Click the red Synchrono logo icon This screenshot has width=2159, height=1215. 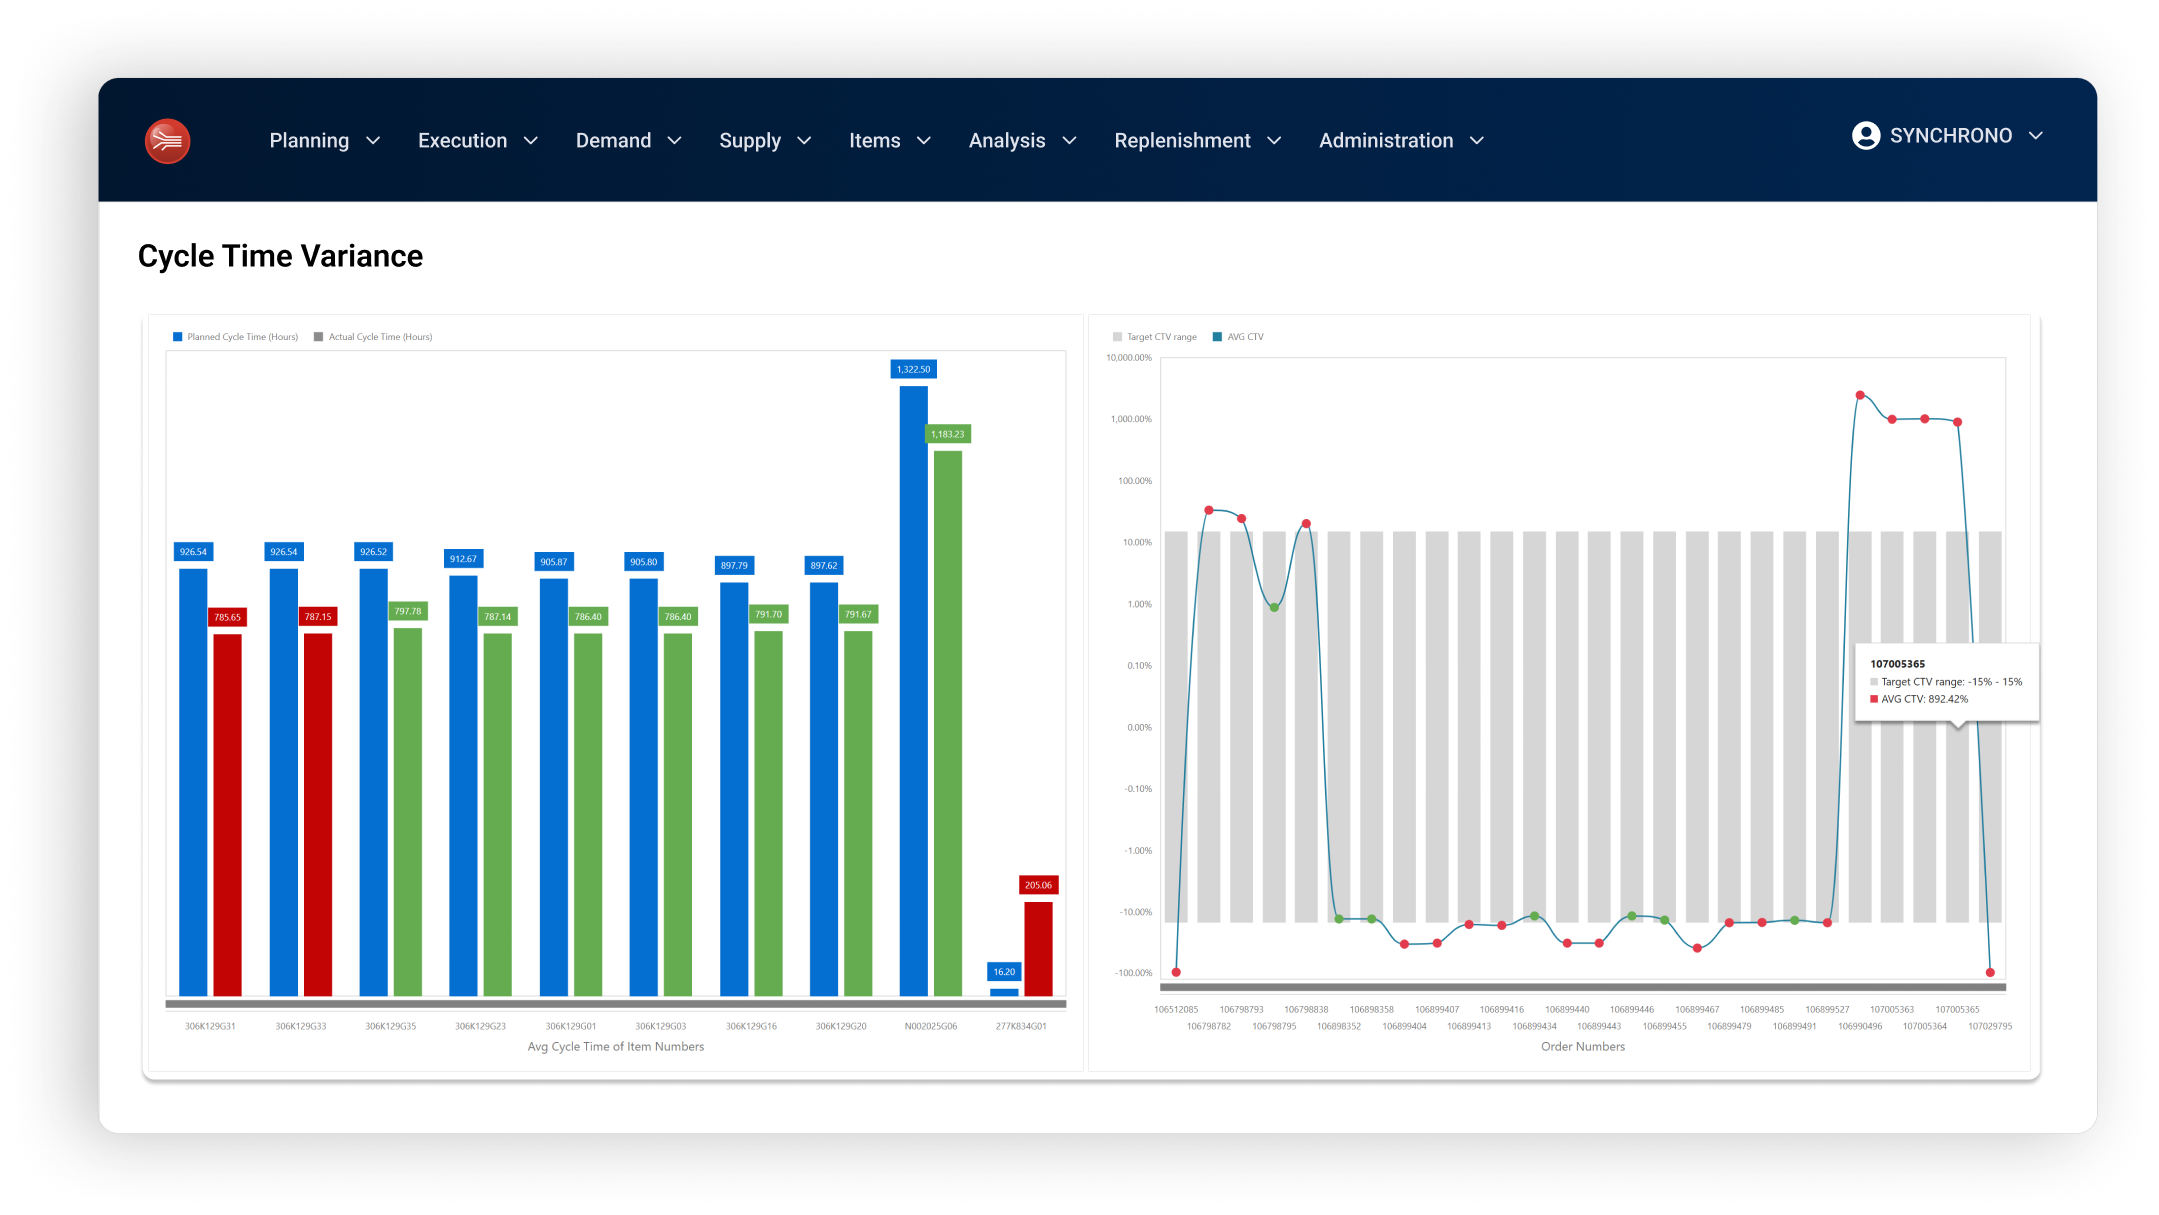click(x=167, y=141)
